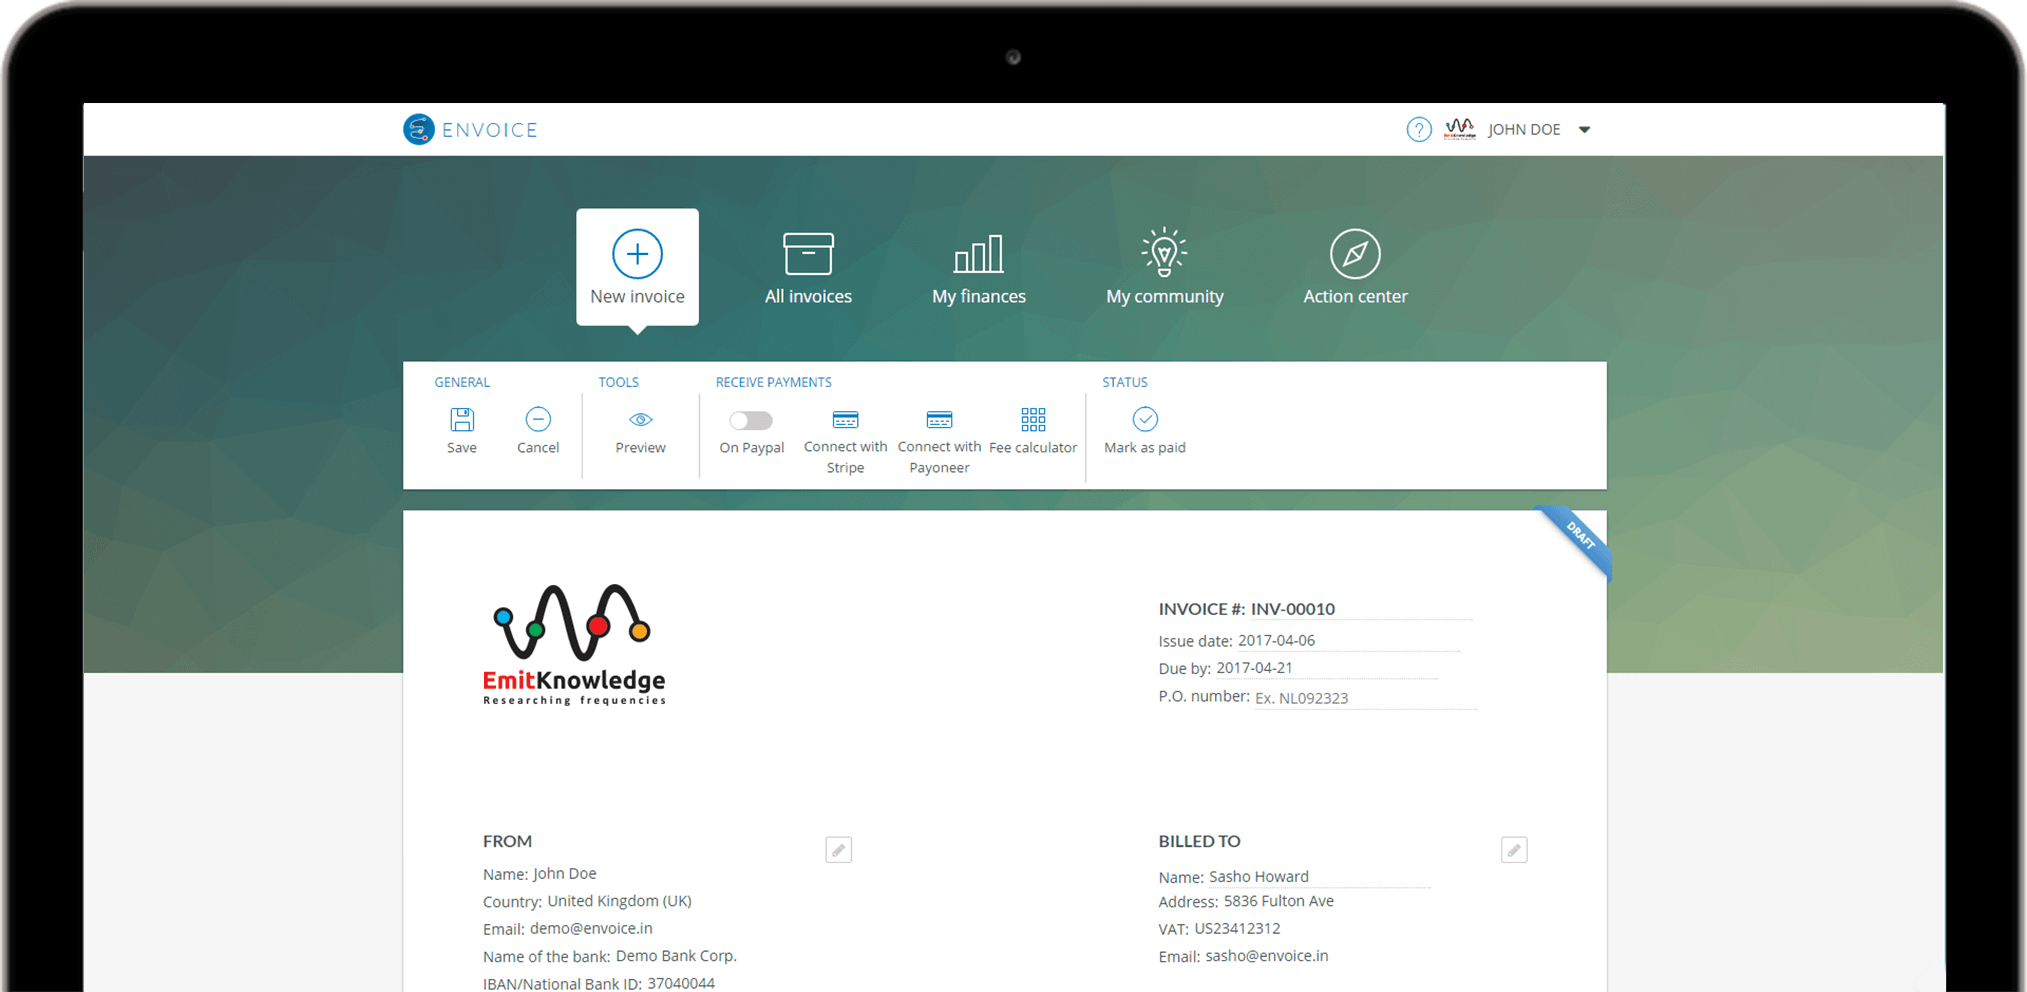Expand the John Doe account dropdown arrow
The width and height of the screenshot is (2027, 992).
pos(1584,130)
